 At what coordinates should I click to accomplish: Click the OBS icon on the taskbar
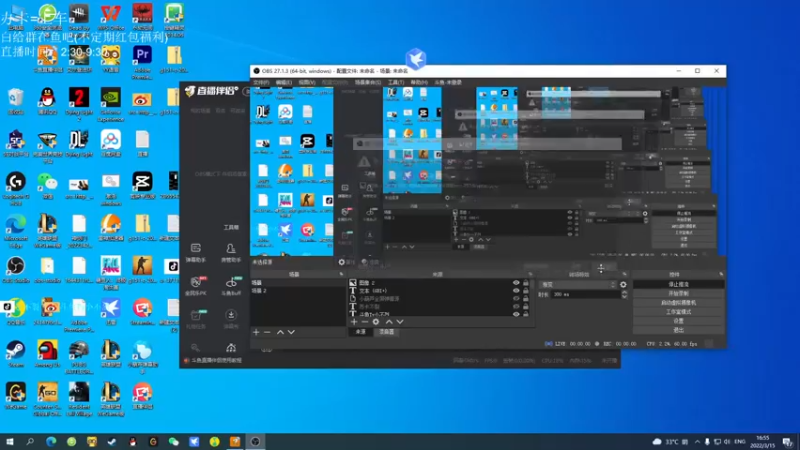pos(255,441)
